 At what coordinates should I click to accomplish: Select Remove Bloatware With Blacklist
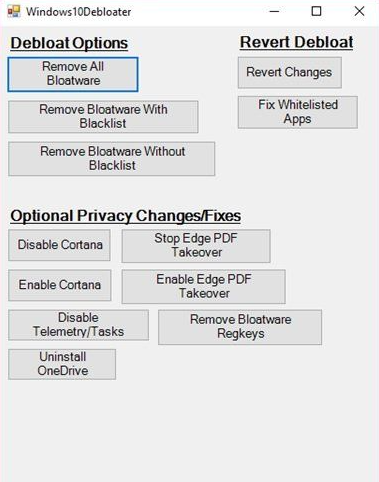[x=103, y=117]
